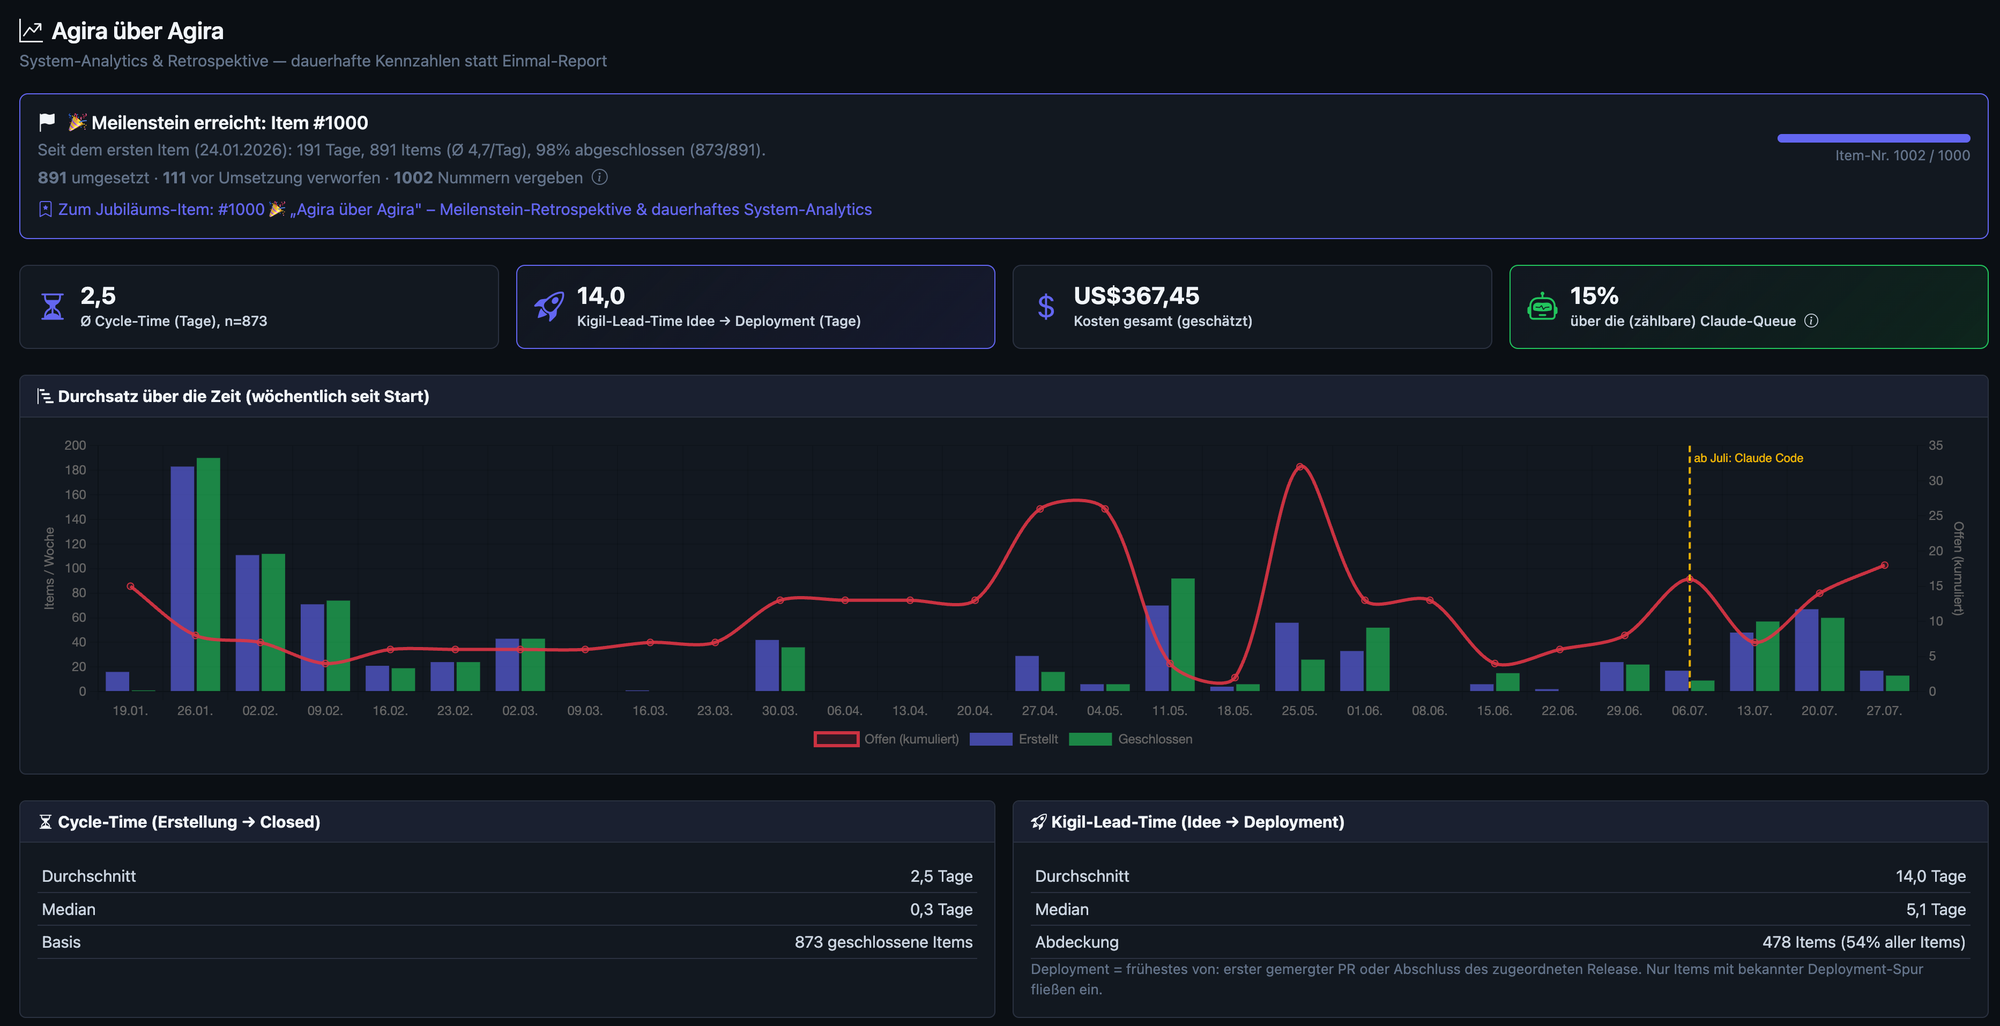
Task: Click the flag icon in milestone banner
Action: point(47,122)
